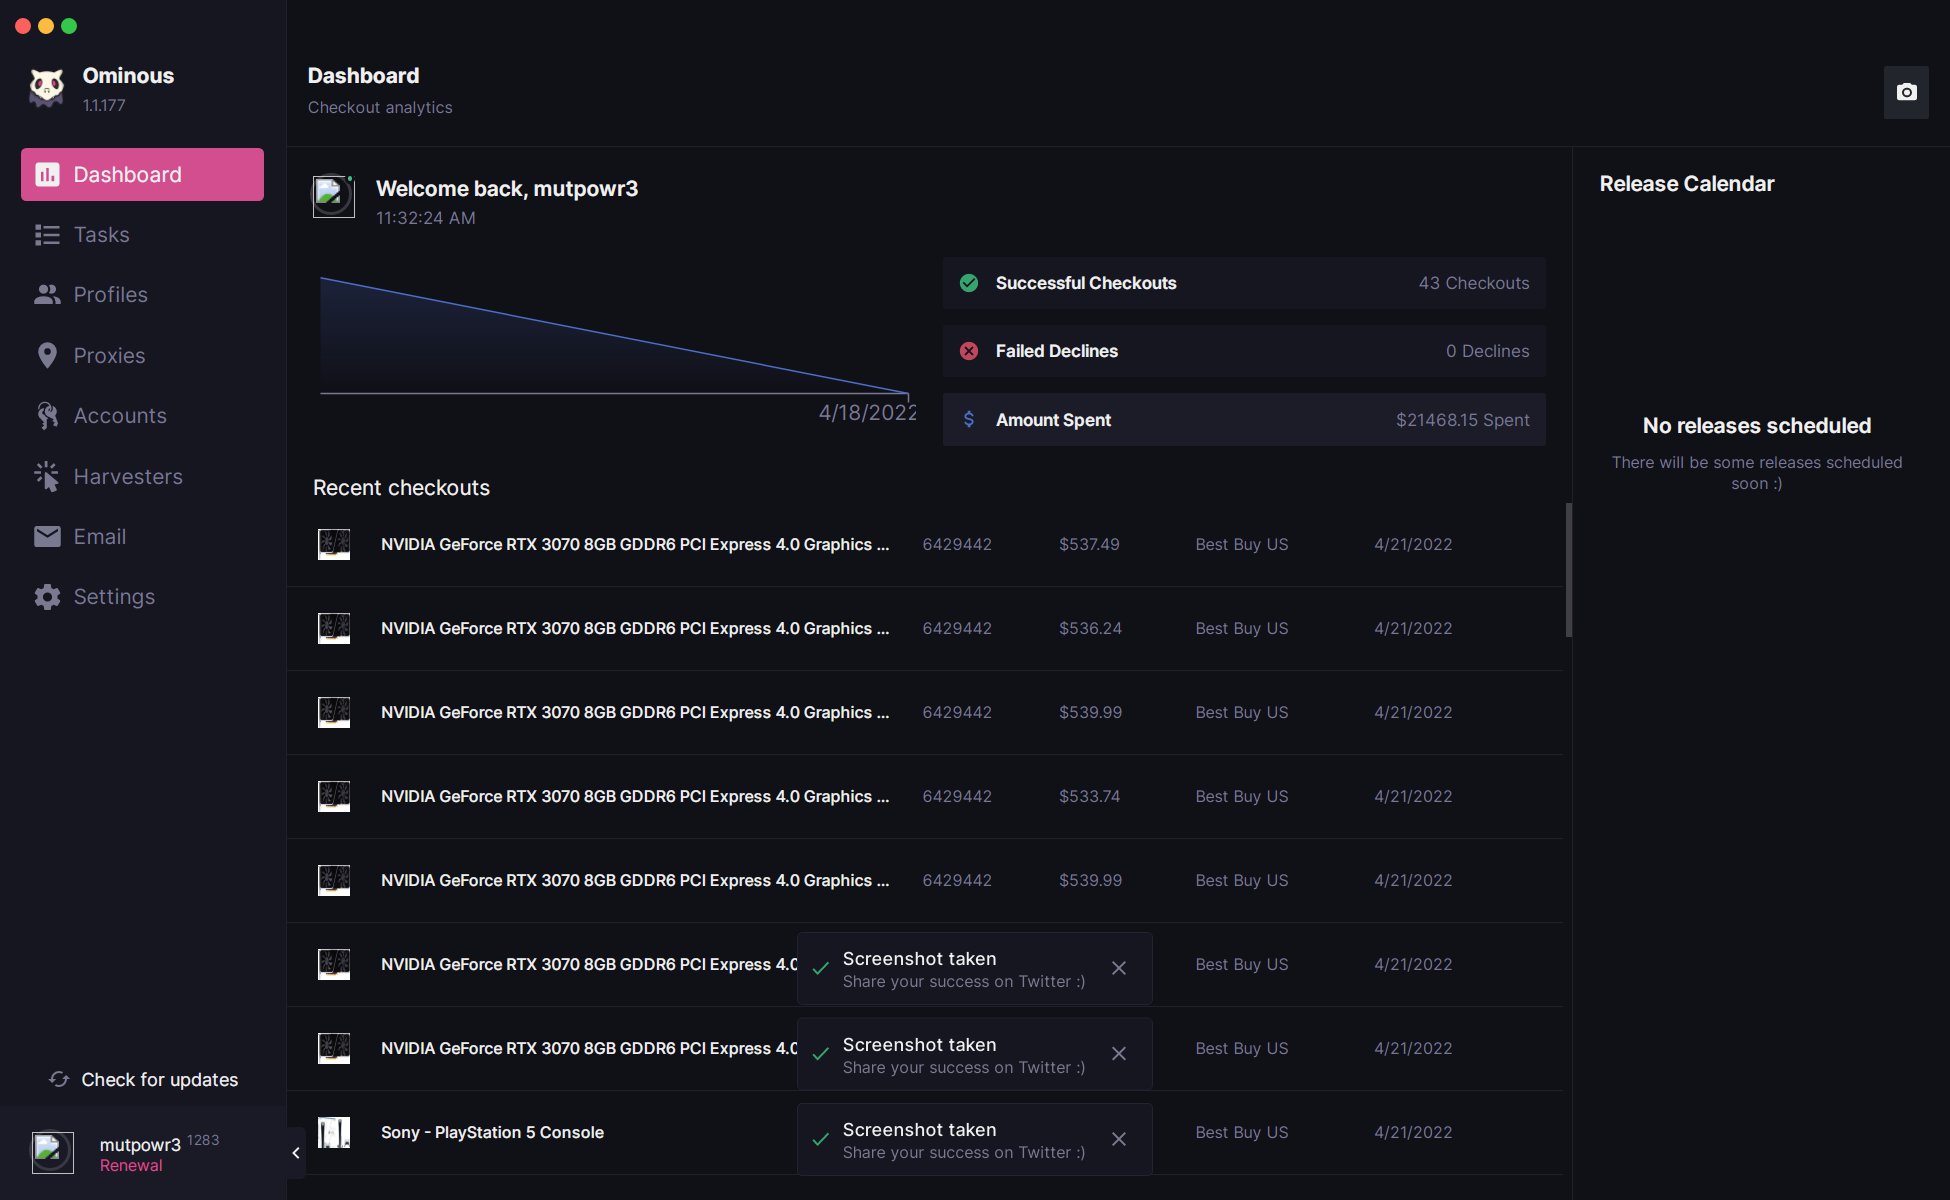Click the $537.49 RTX 3070 product thumbnail
Screen dimensions: 1950x1200
click(x=334, y=544)
